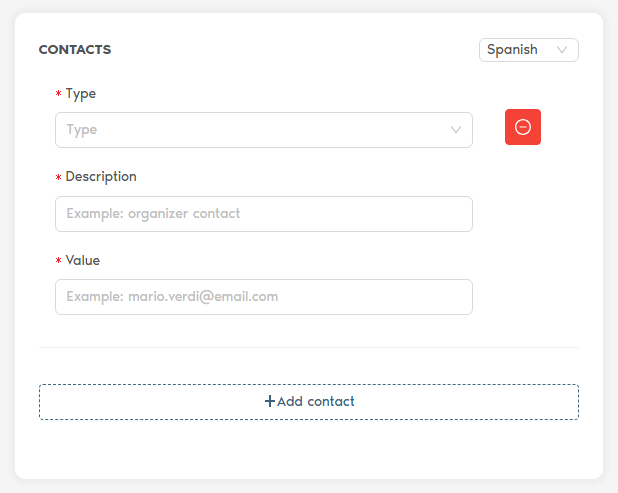Click the Value field label
This screenshot has height=493, width=618.
[x=83, y=260]
